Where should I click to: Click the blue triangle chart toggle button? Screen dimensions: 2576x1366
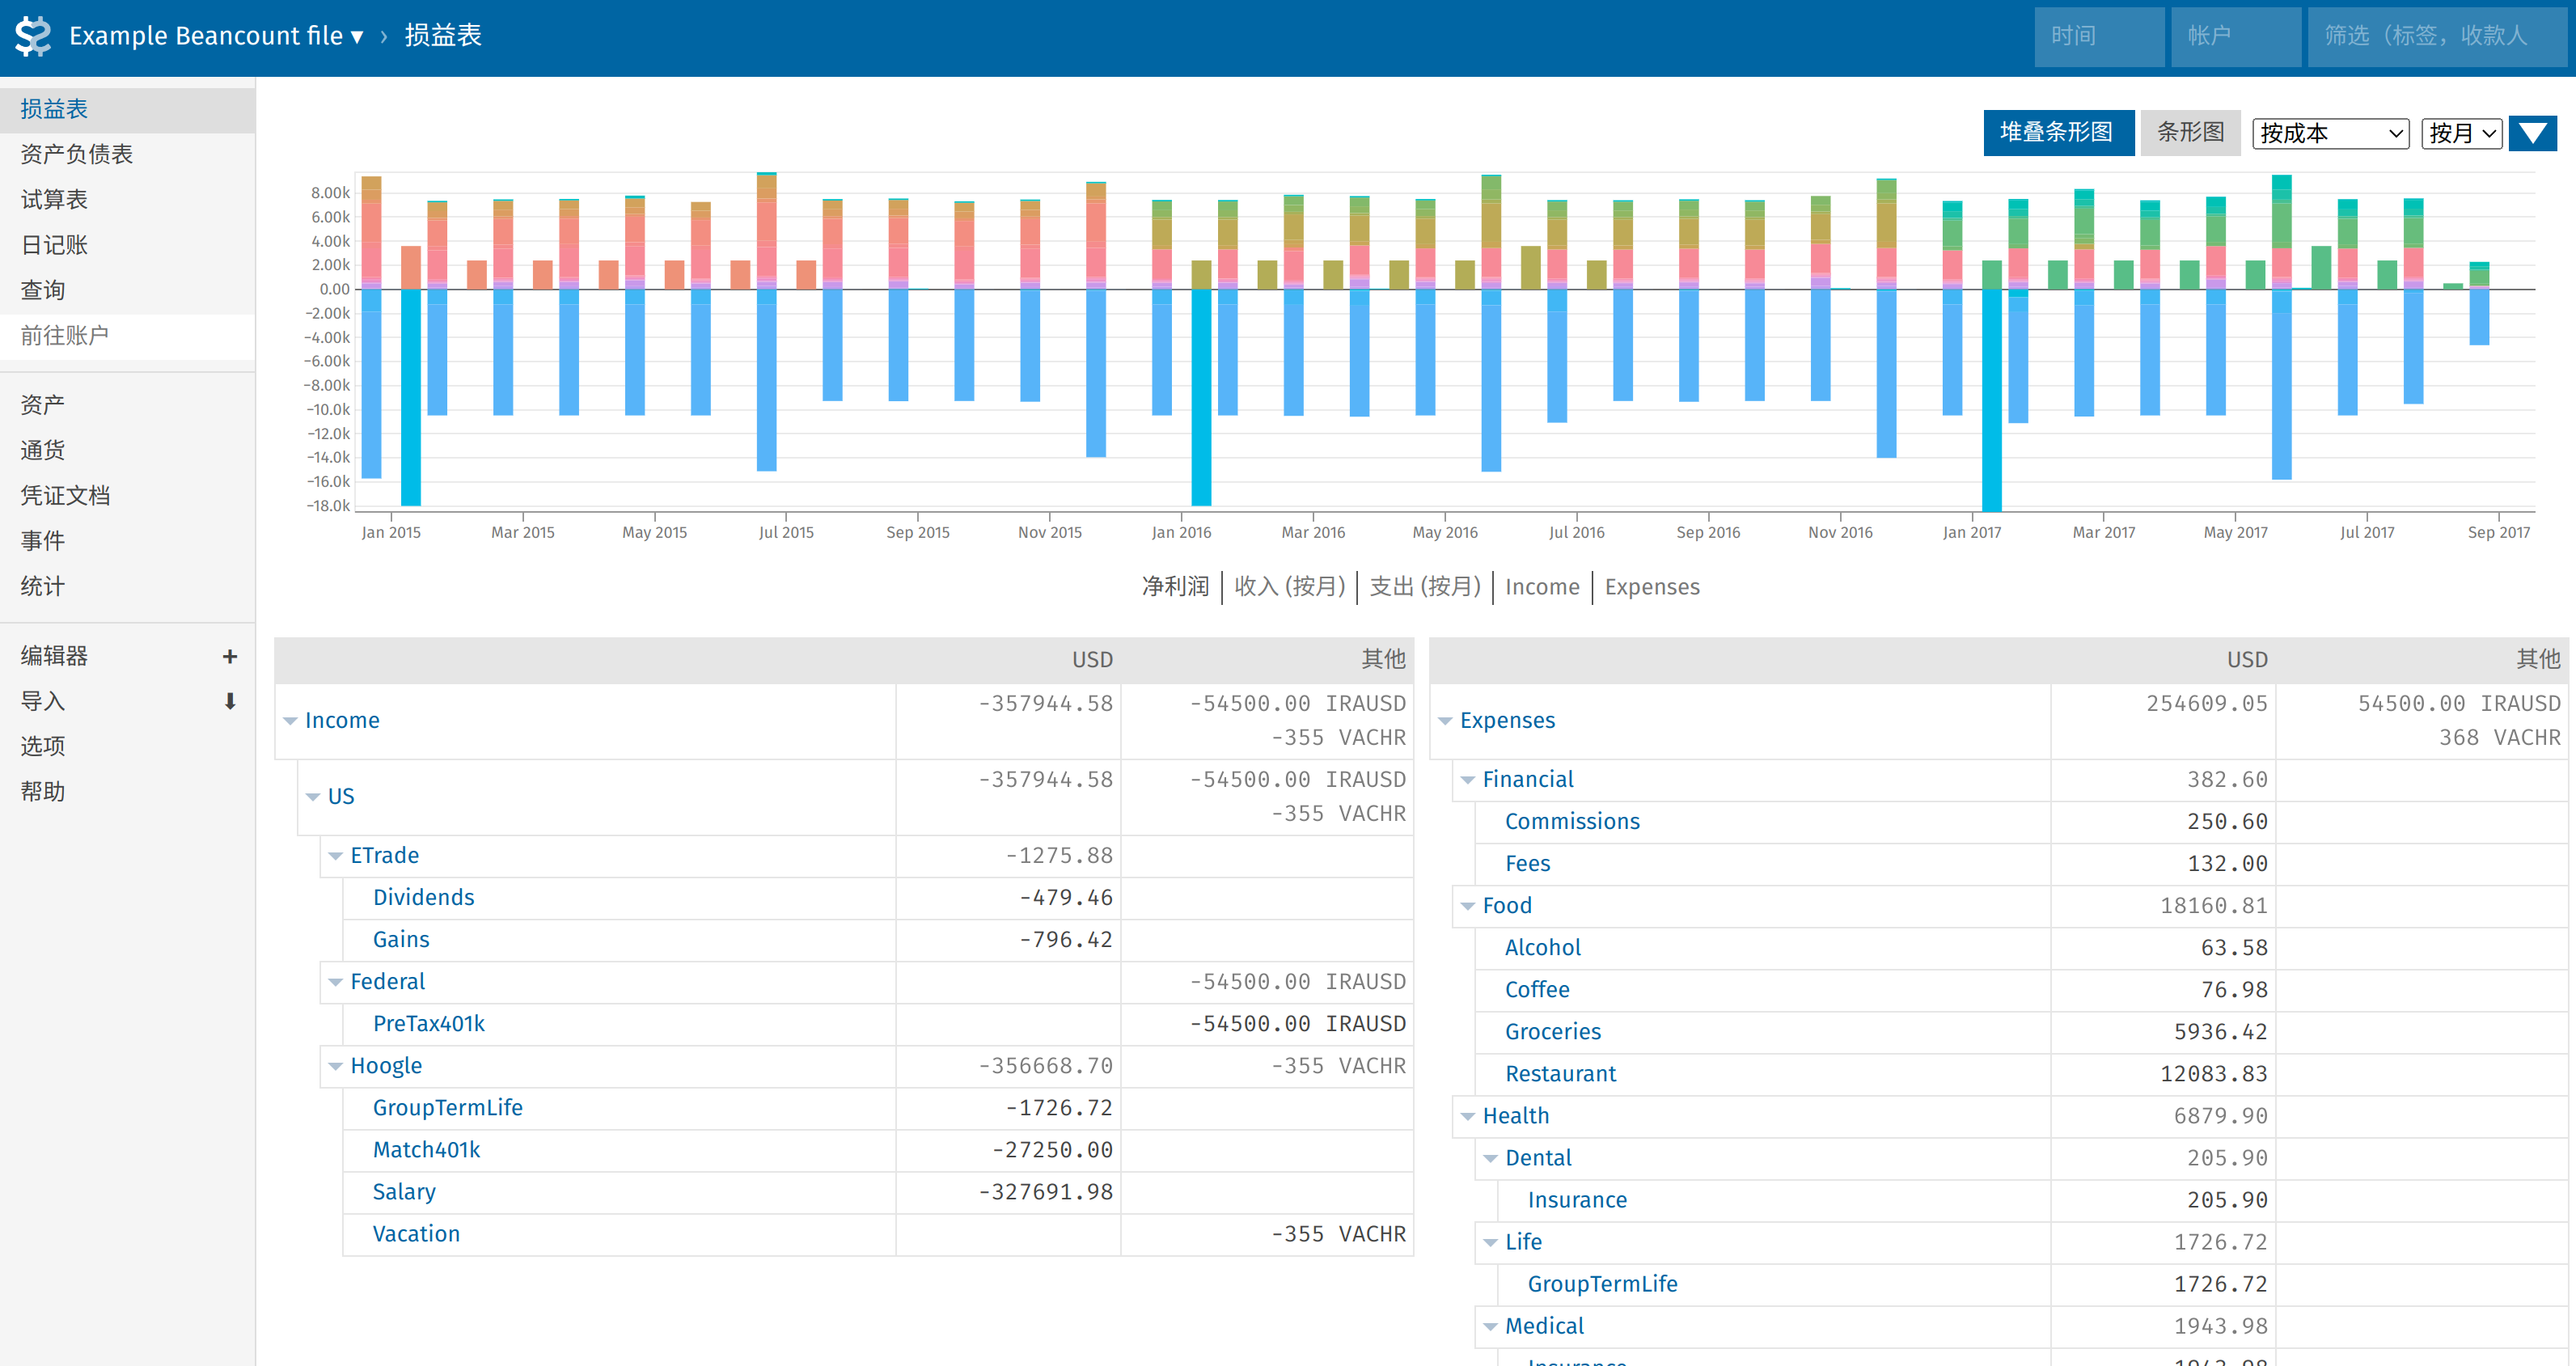point(2532,133)
